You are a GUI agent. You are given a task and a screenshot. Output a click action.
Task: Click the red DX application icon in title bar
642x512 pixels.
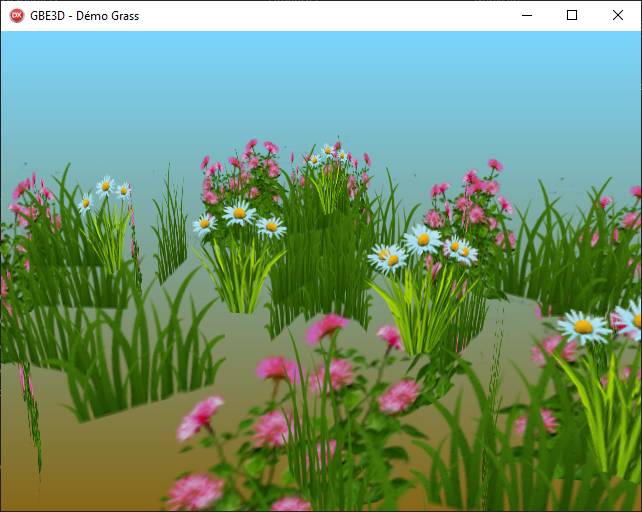click(x=17, y=15)
